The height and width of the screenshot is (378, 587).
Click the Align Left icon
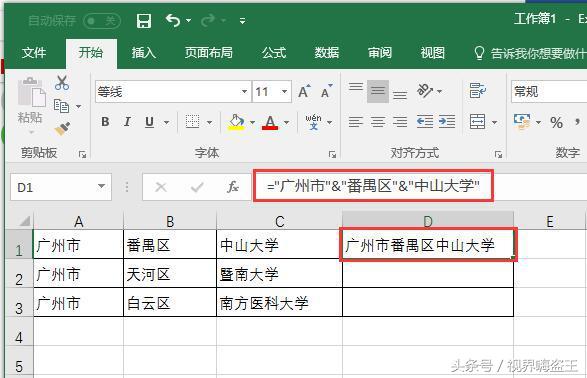tap(356, 122)
